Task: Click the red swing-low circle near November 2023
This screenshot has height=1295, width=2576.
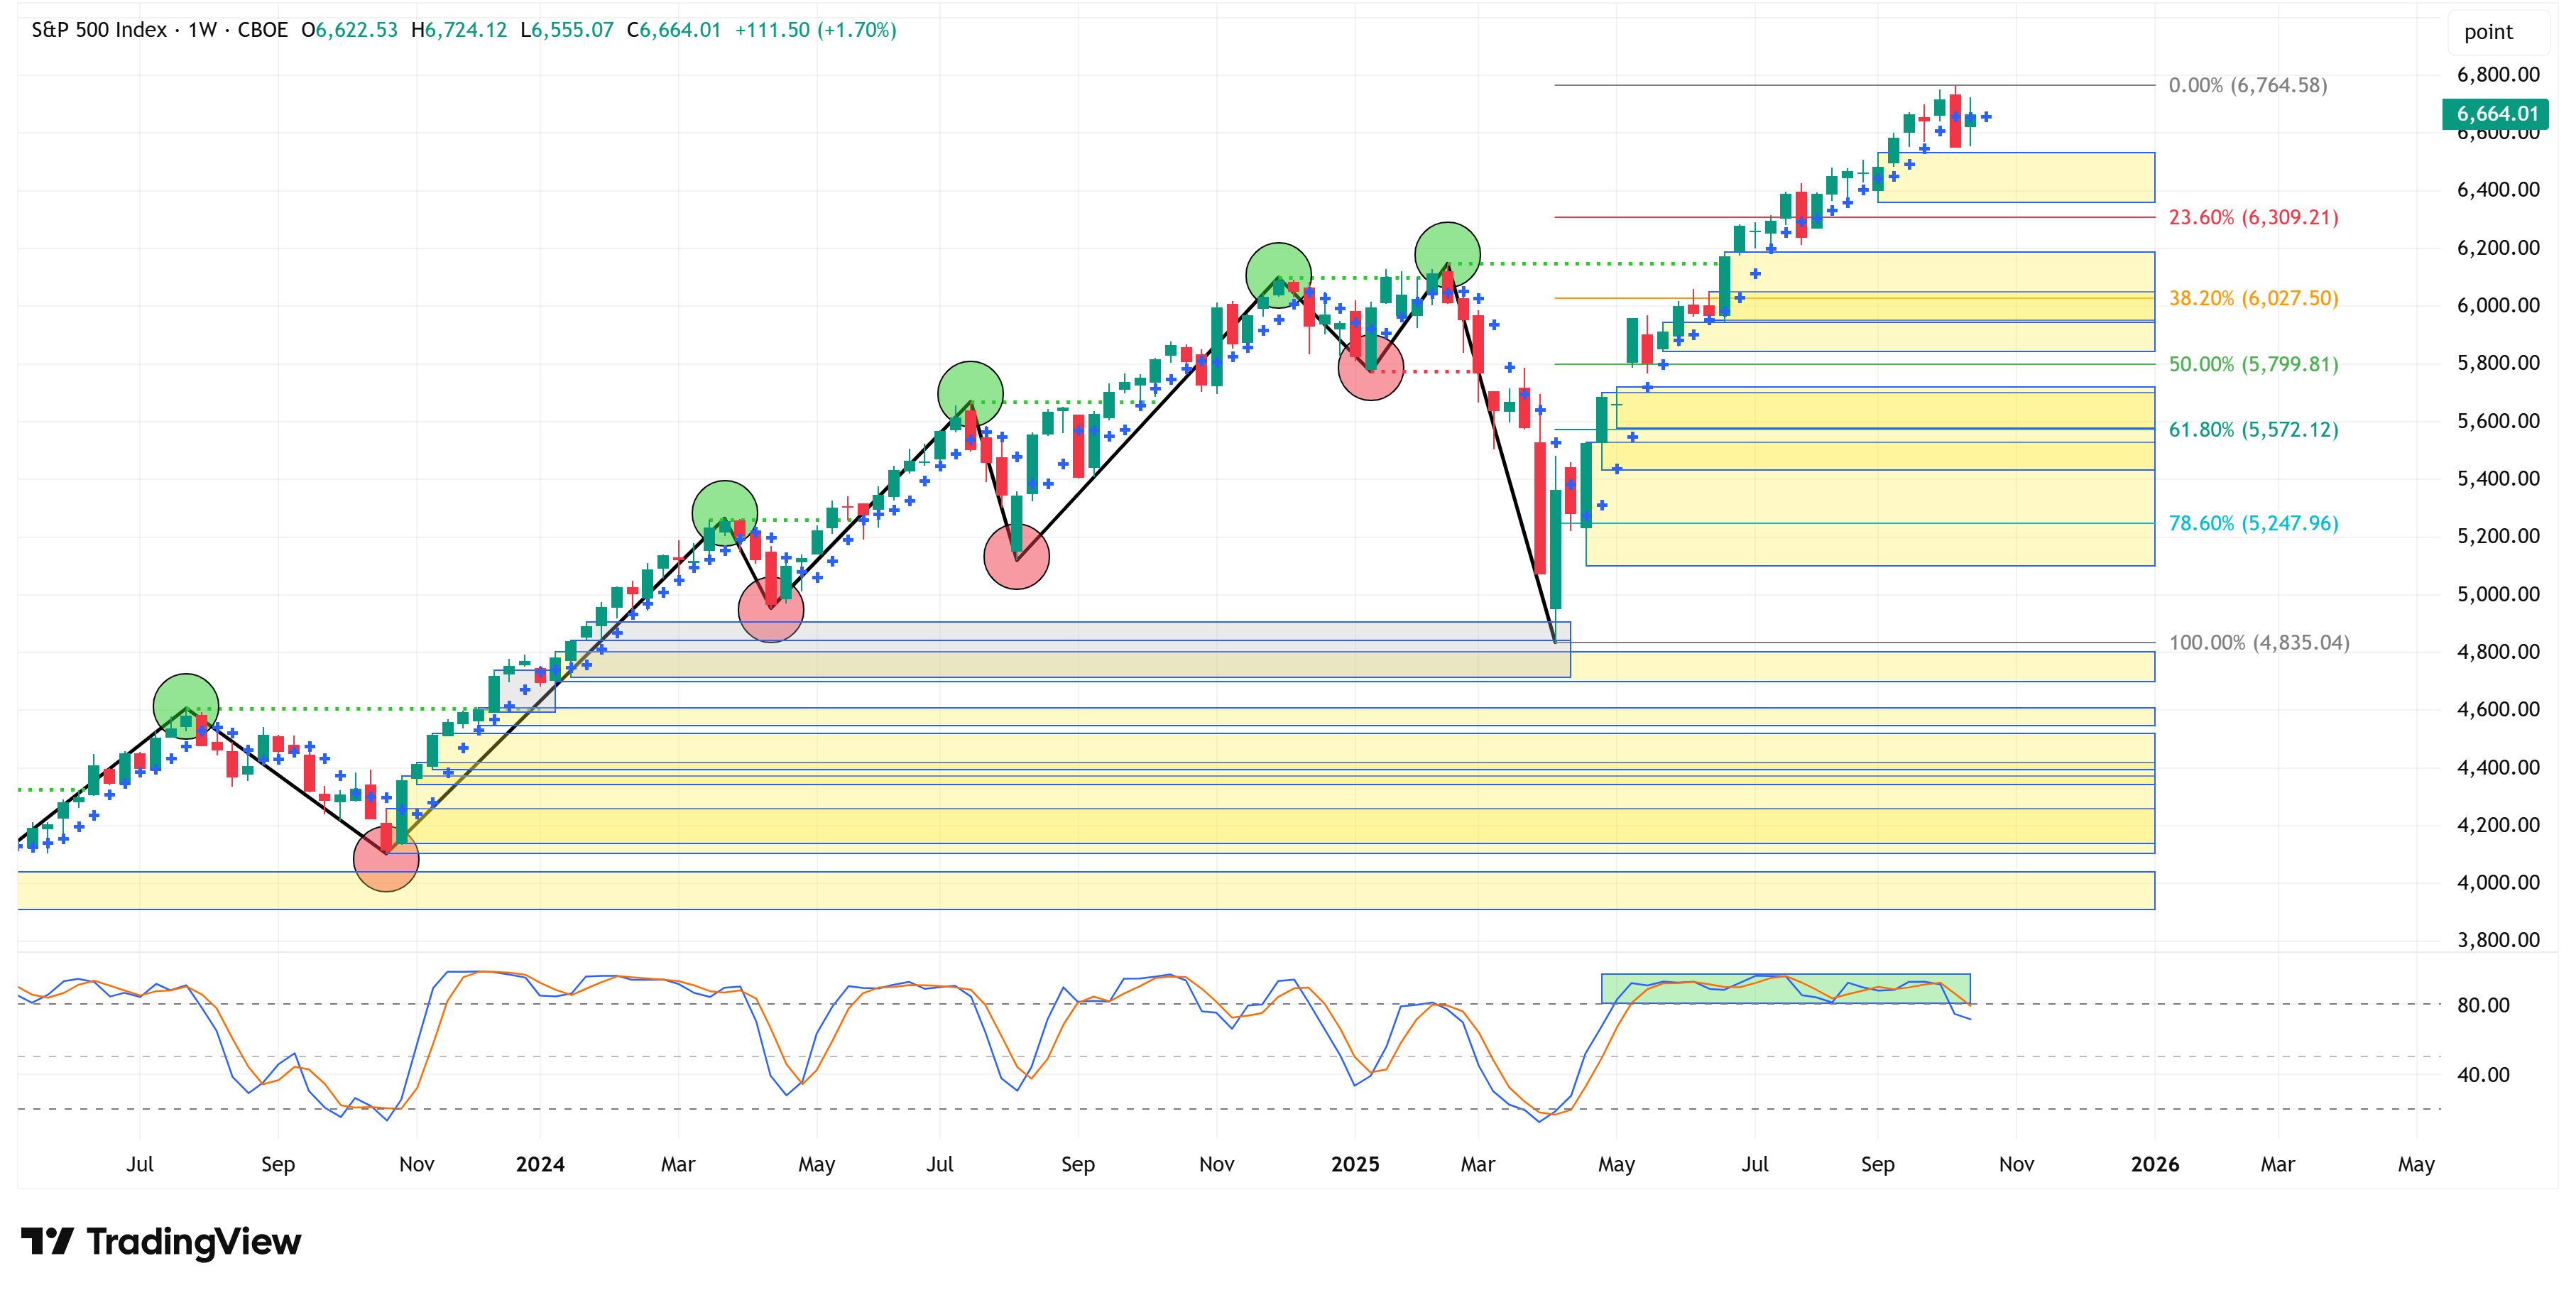Action: coord(386,859)
